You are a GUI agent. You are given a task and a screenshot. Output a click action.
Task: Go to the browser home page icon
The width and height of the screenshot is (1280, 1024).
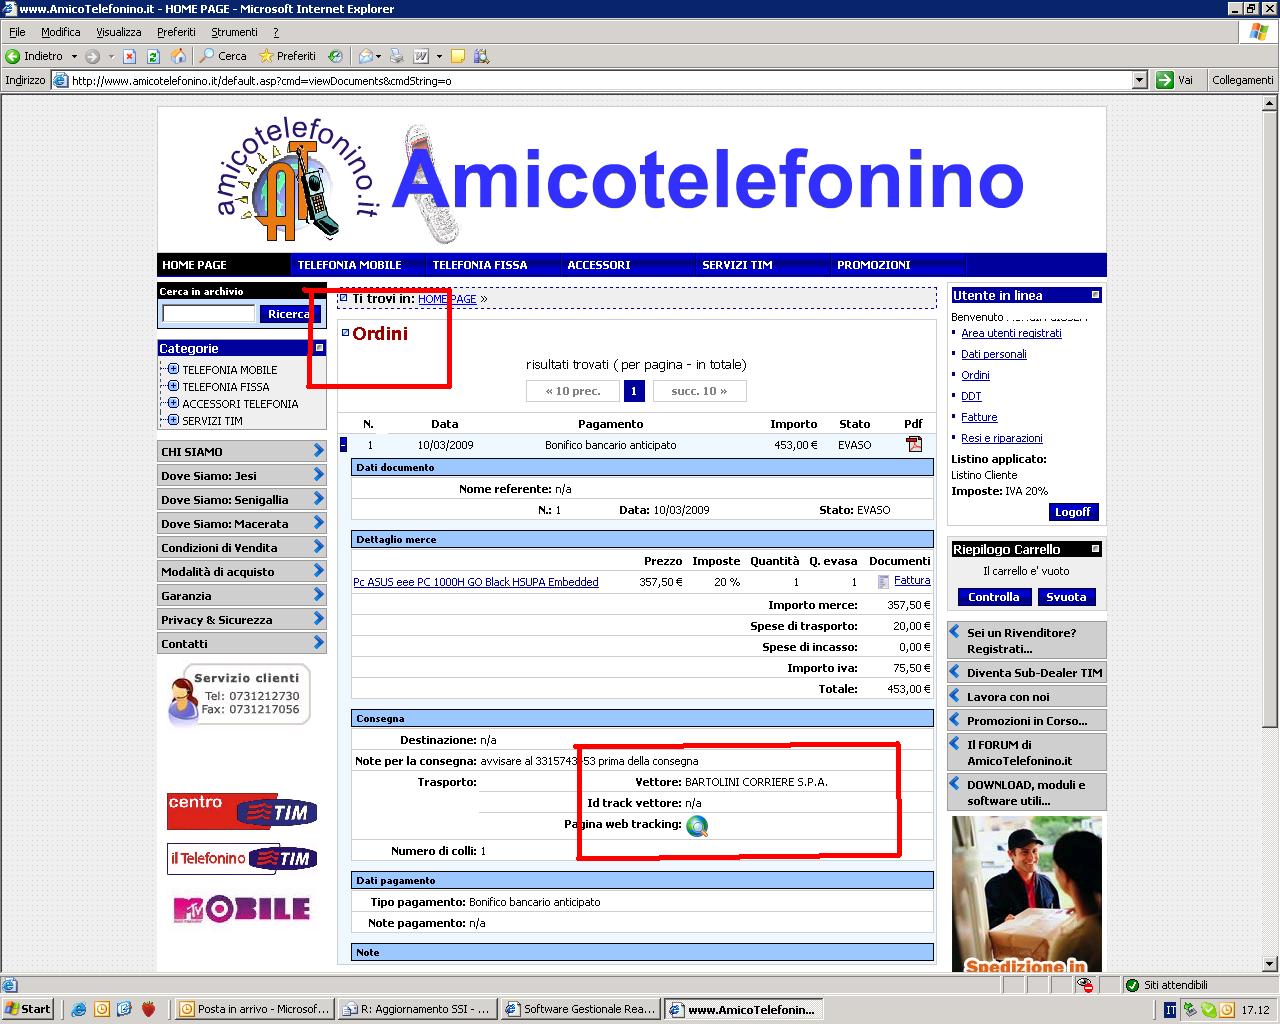pos(178,56)
